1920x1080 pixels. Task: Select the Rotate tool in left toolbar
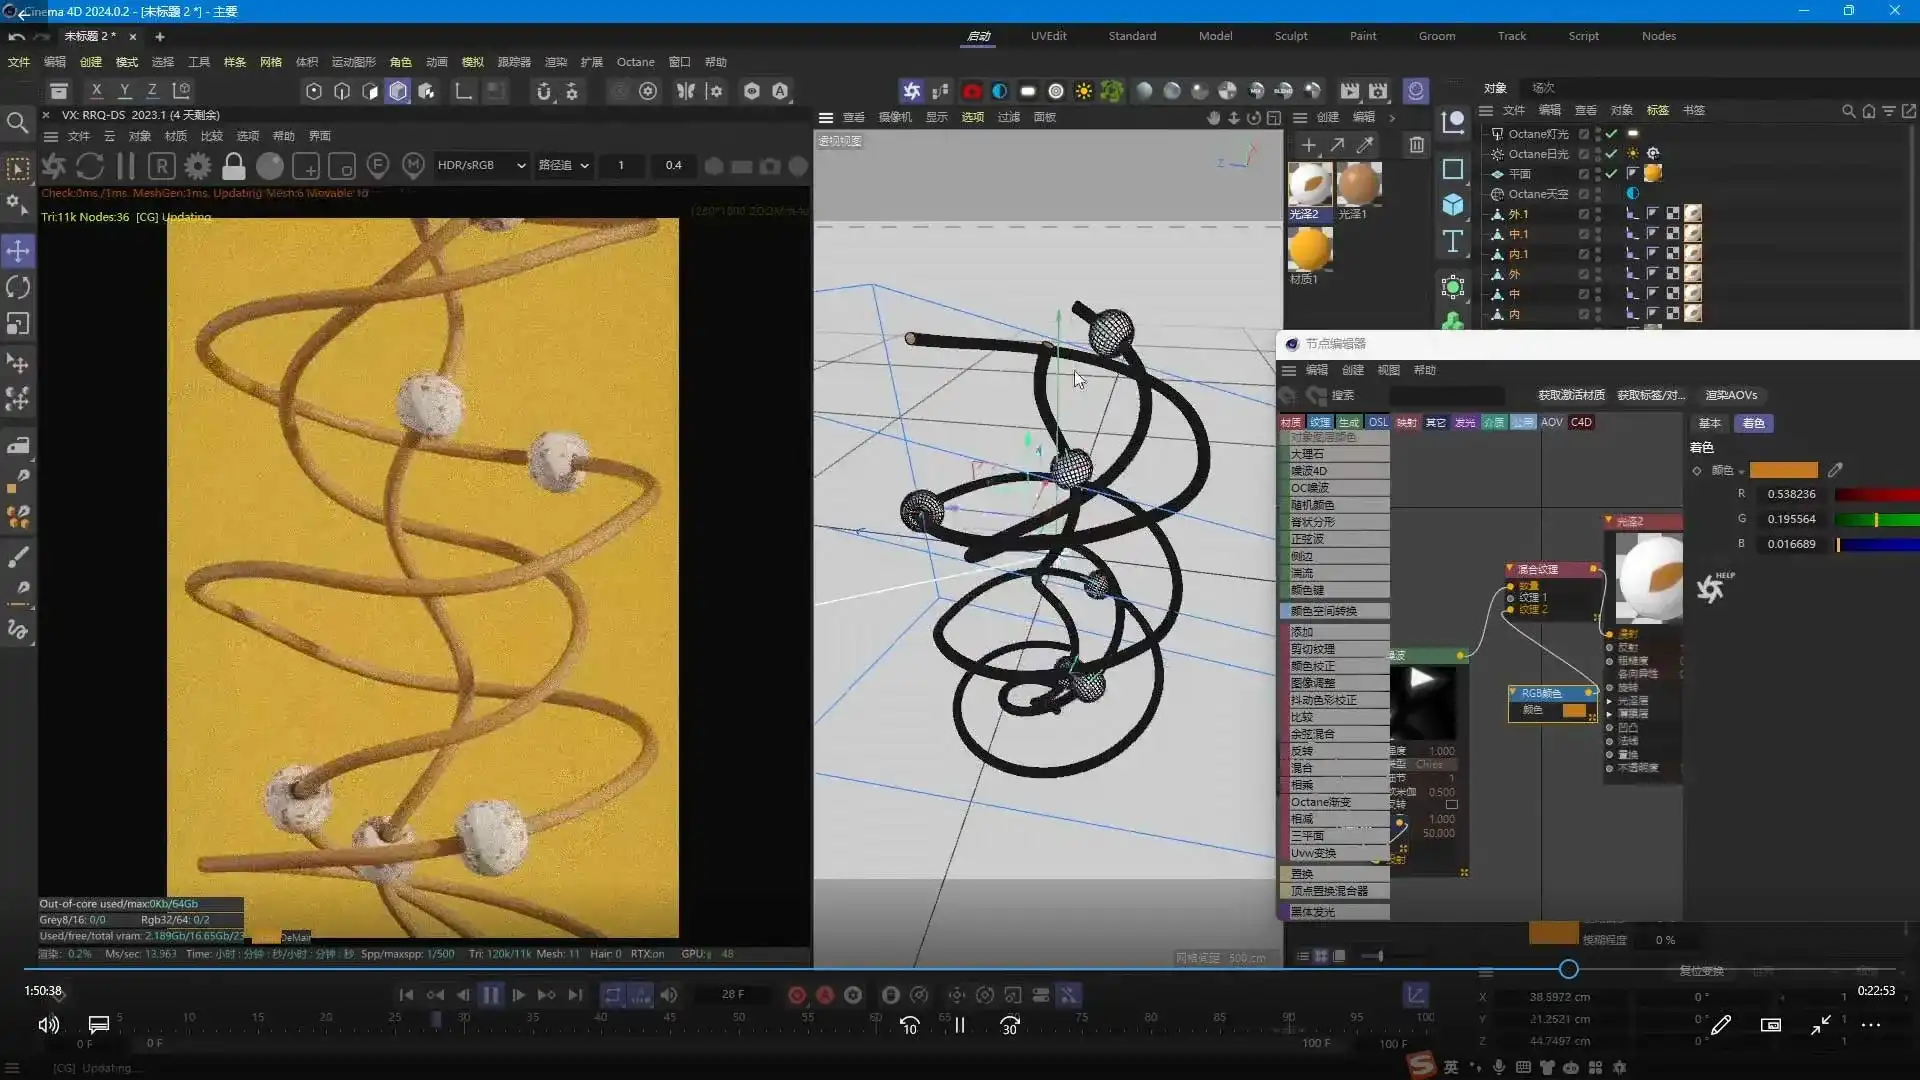point(18,288)
